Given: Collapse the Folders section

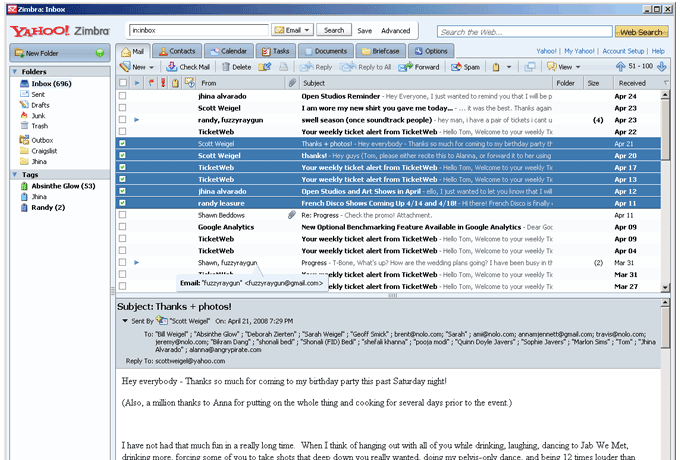Looking at the screenshot, I should point(15,72).
